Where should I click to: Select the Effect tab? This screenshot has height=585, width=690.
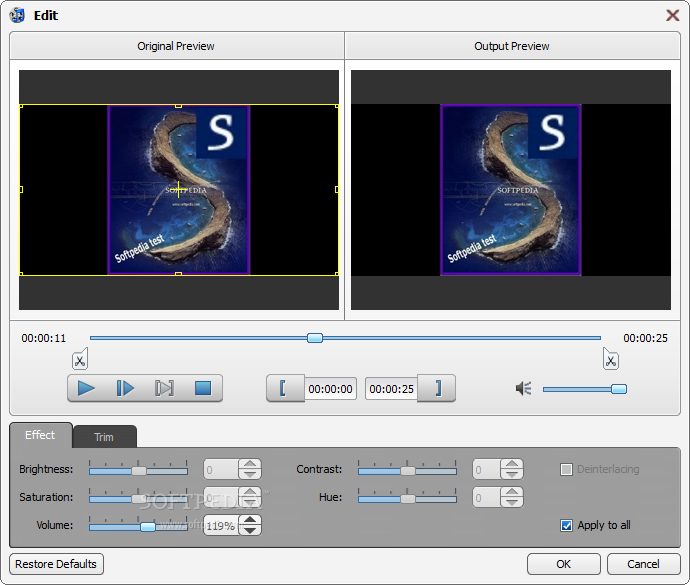40,435
